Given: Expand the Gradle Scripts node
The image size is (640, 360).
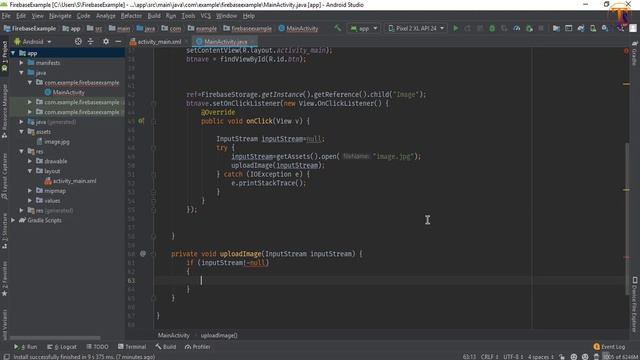Looking at the screenshot, I should click(13, 220).
